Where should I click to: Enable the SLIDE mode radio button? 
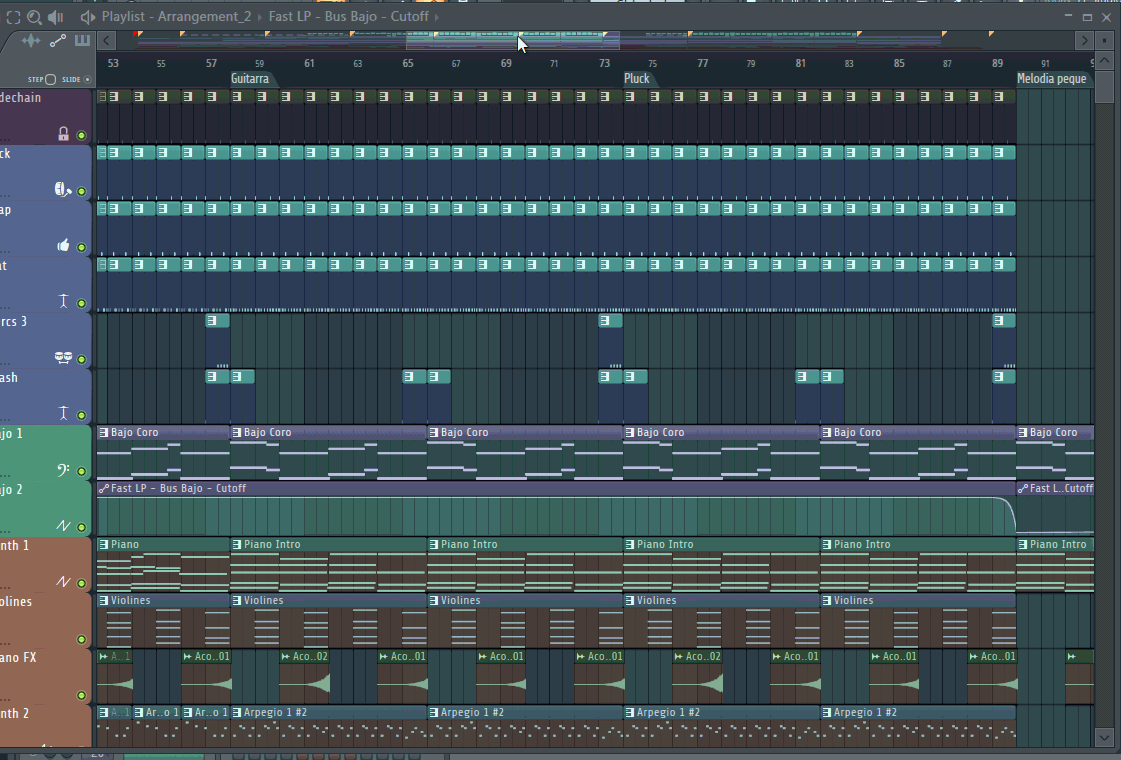click(87, 79)
